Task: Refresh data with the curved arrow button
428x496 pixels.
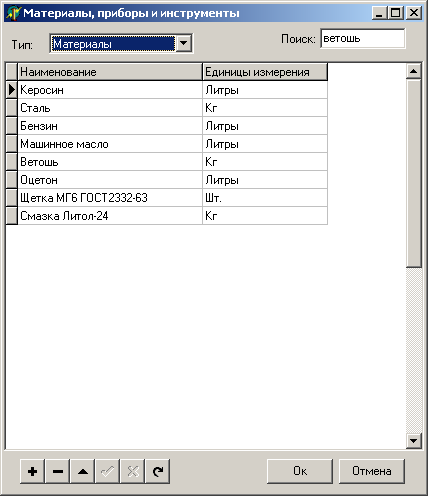Action: (158, 471)
